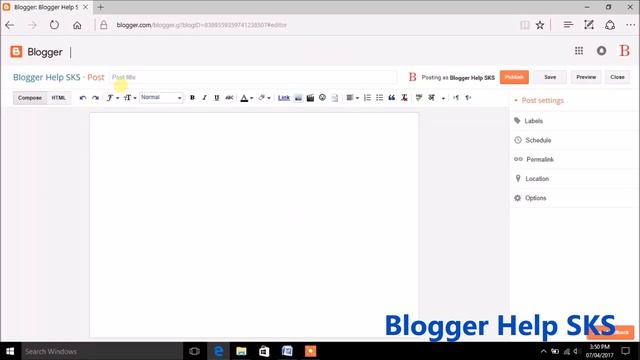Switch to Compose mode

30,98
